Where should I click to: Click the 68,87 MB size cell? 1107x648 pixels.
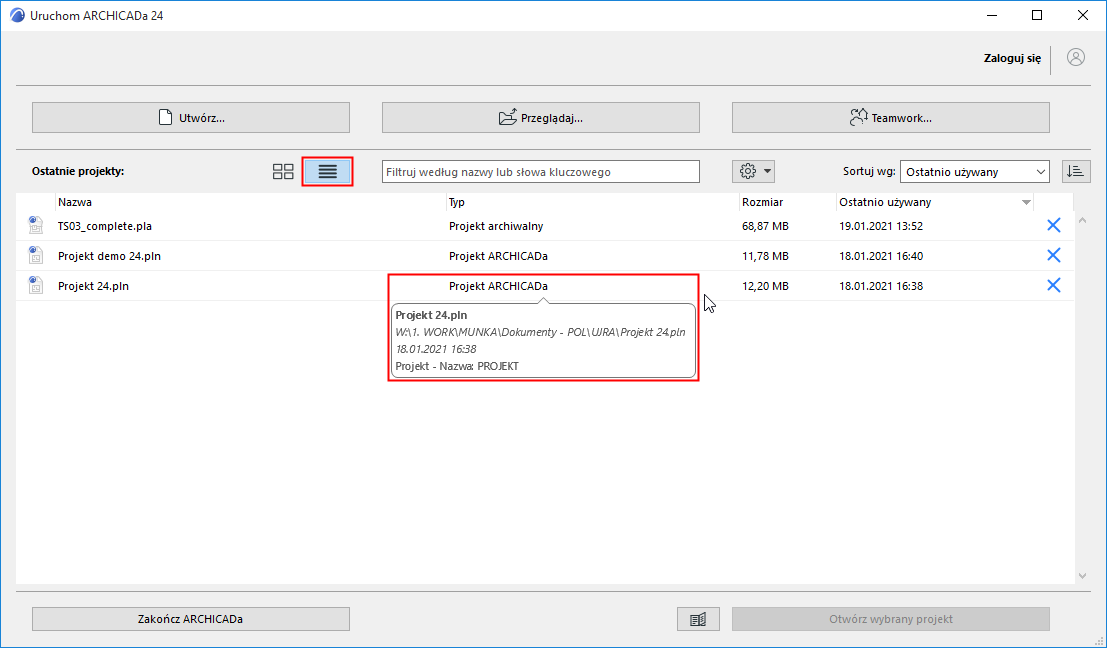(765, 226)
